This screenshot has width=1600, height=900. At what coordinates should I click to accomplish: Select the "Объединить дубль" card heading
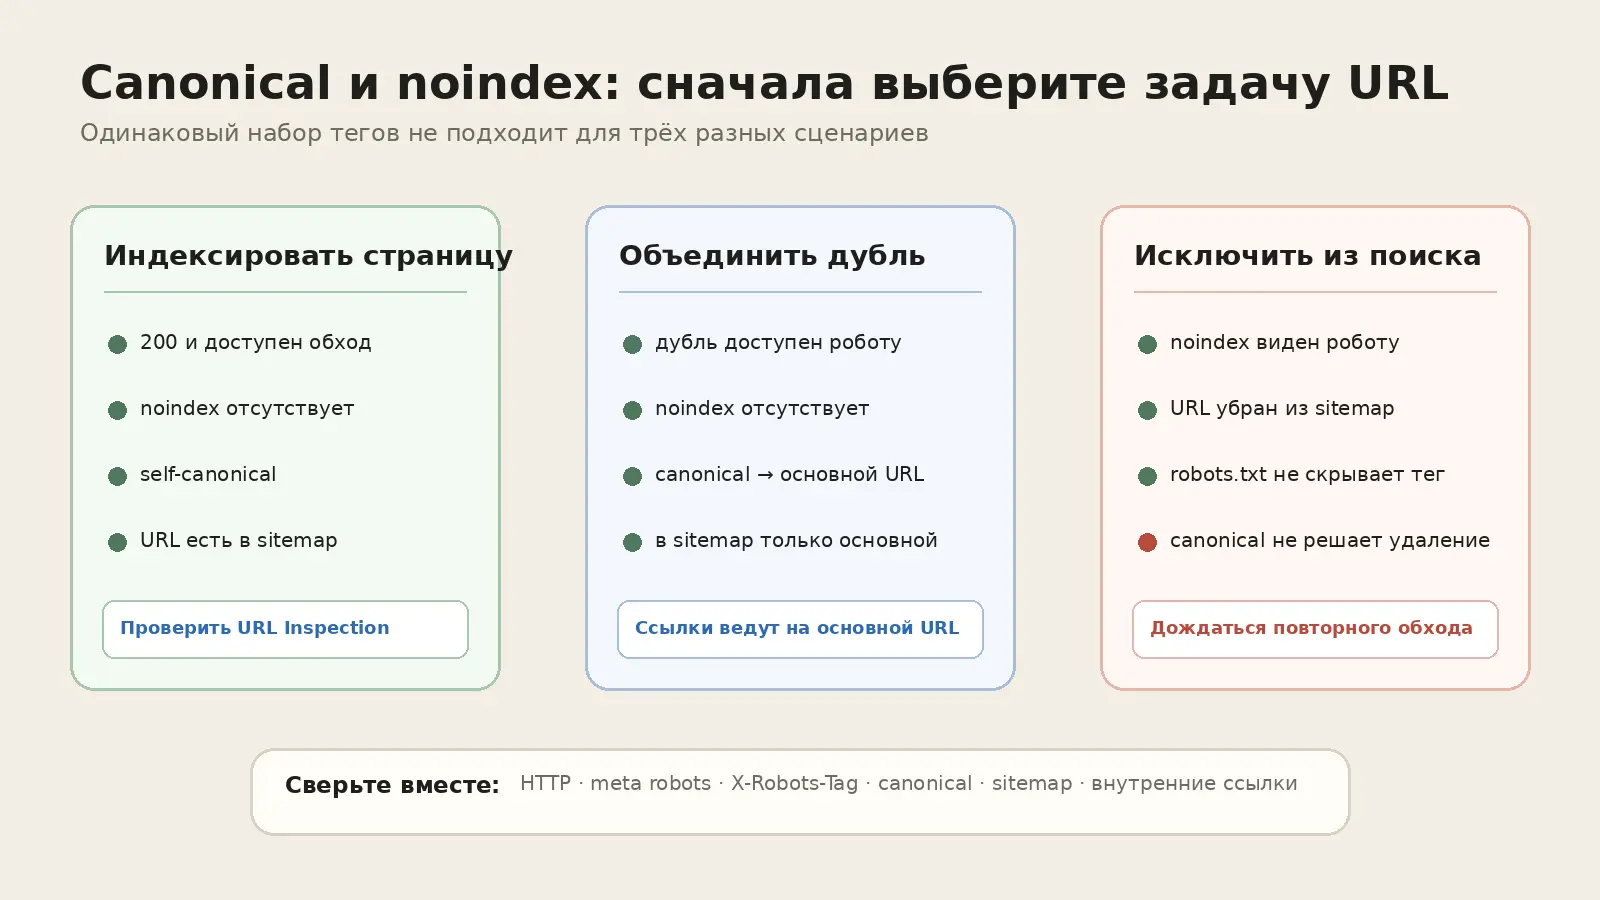click(772, 256)
